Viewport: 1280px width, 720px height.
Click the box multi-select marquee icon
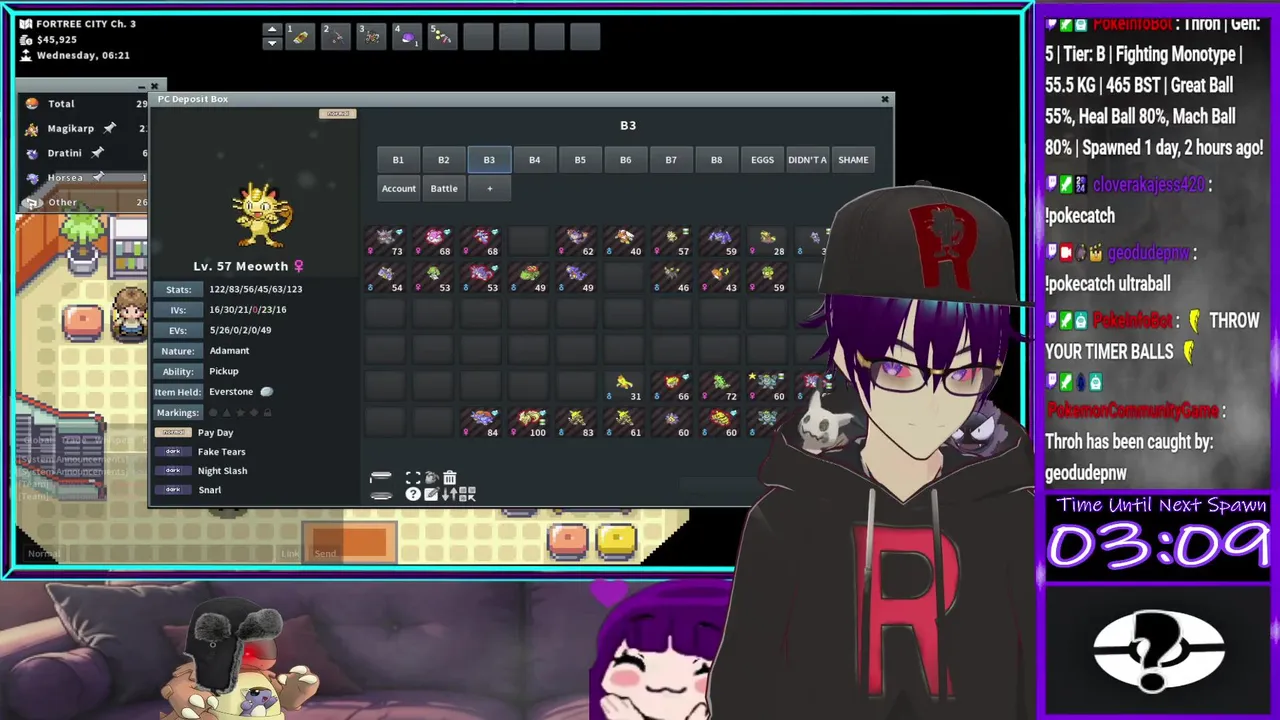(413, 478)
